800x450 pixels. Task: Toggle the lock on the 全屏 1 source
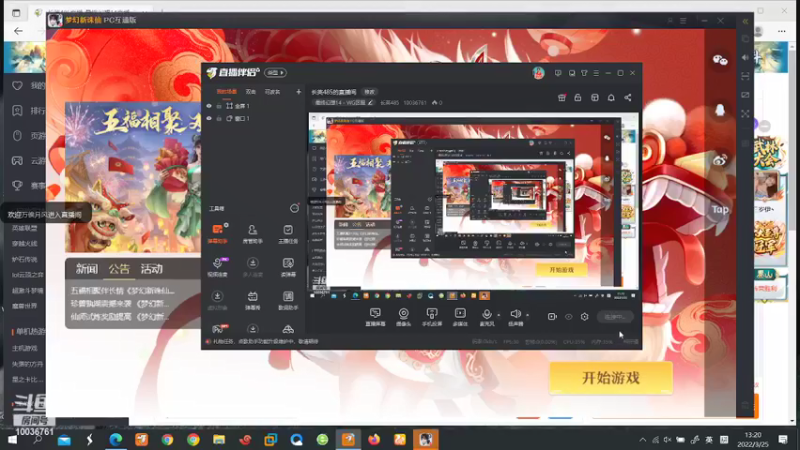(219, 106)
